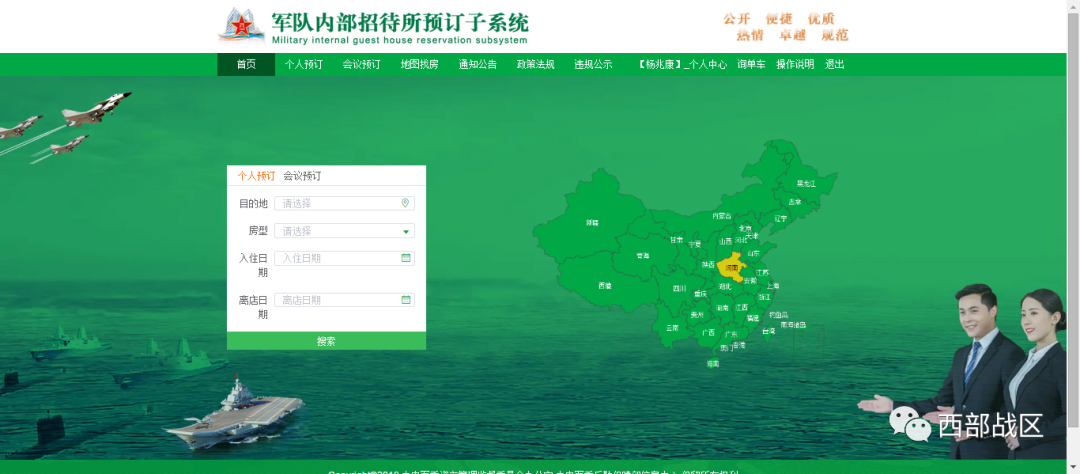Select 黑龙江 province on the map

(x=805, y=183)
